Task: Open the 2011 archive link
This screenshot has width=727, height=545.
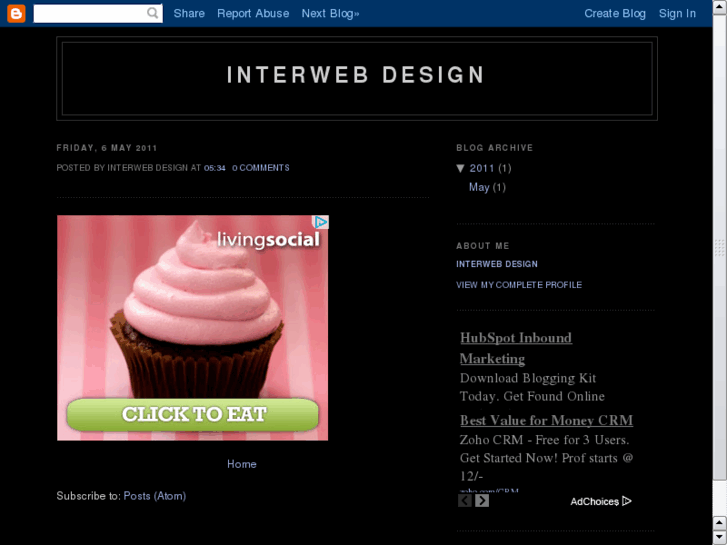Action: pos(482,168)
